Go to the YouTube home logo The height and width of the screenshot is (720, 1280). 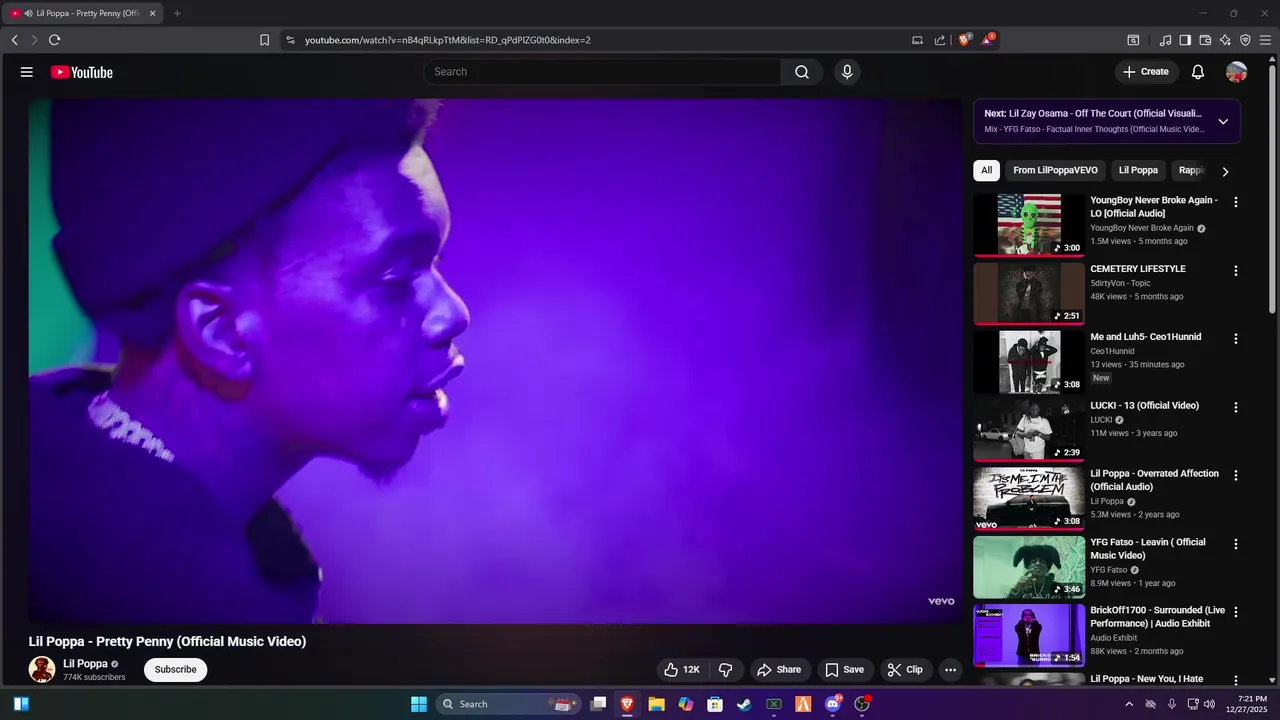tap(82, 72)
